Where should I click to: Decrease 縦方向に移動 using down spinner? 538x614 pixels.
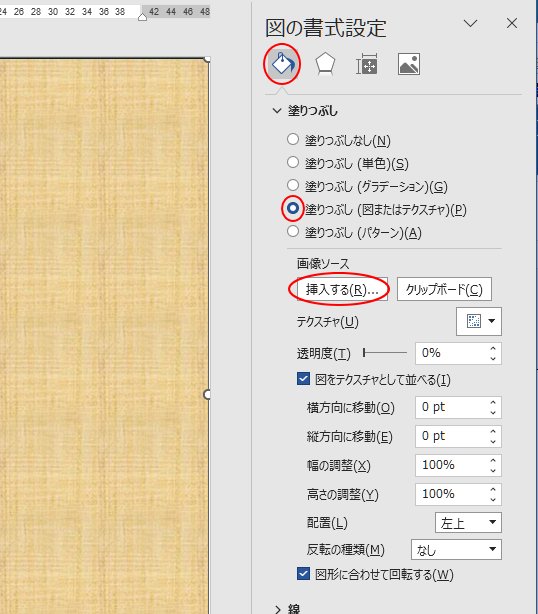click(x=493, y=441)
